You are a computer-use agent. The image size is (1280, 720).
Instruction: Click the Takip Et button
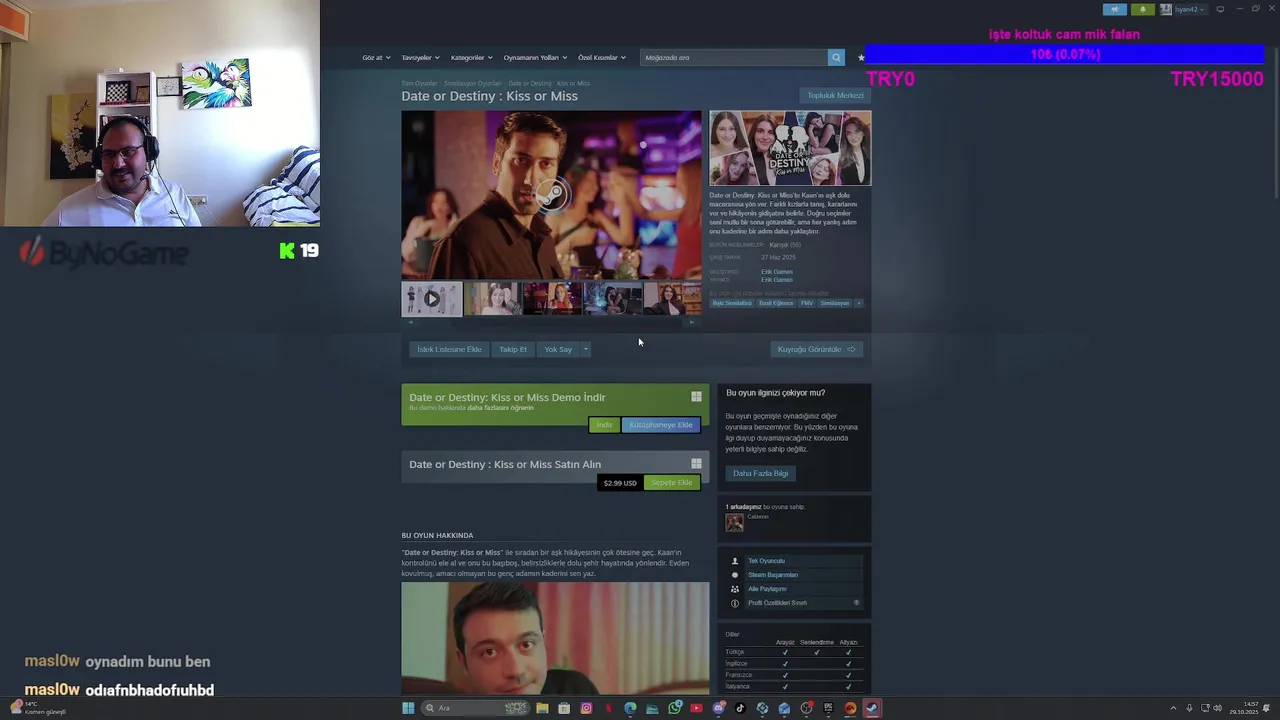[513, 349]
